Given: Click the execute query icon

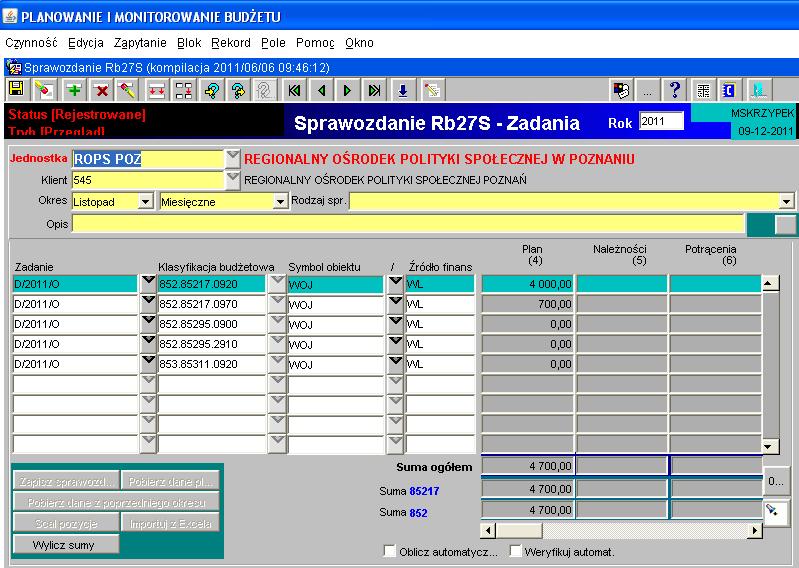Looking at the screenshot, I should (x=238, y=90).
